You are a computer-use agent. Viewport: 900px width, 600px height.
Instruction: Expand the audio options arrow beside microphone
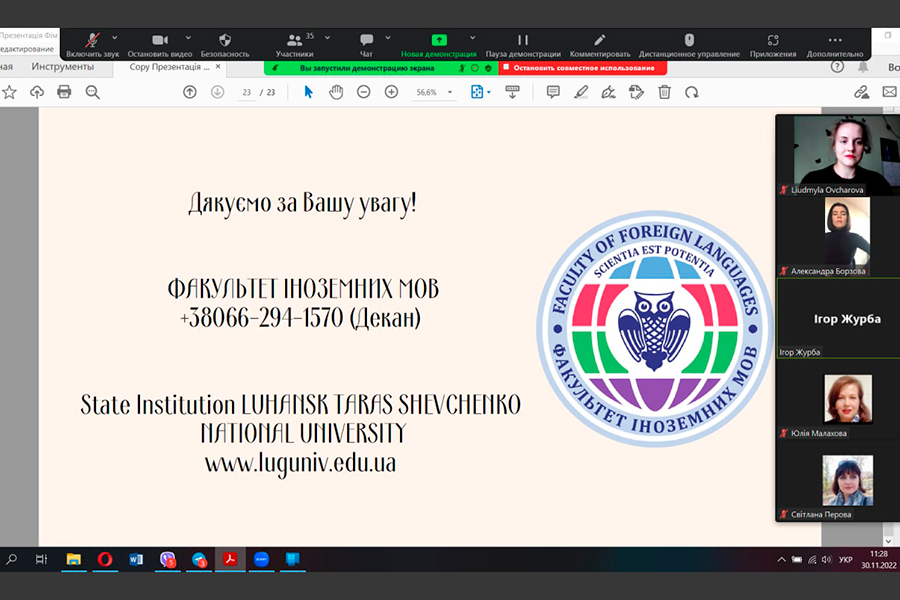point(114,38)
